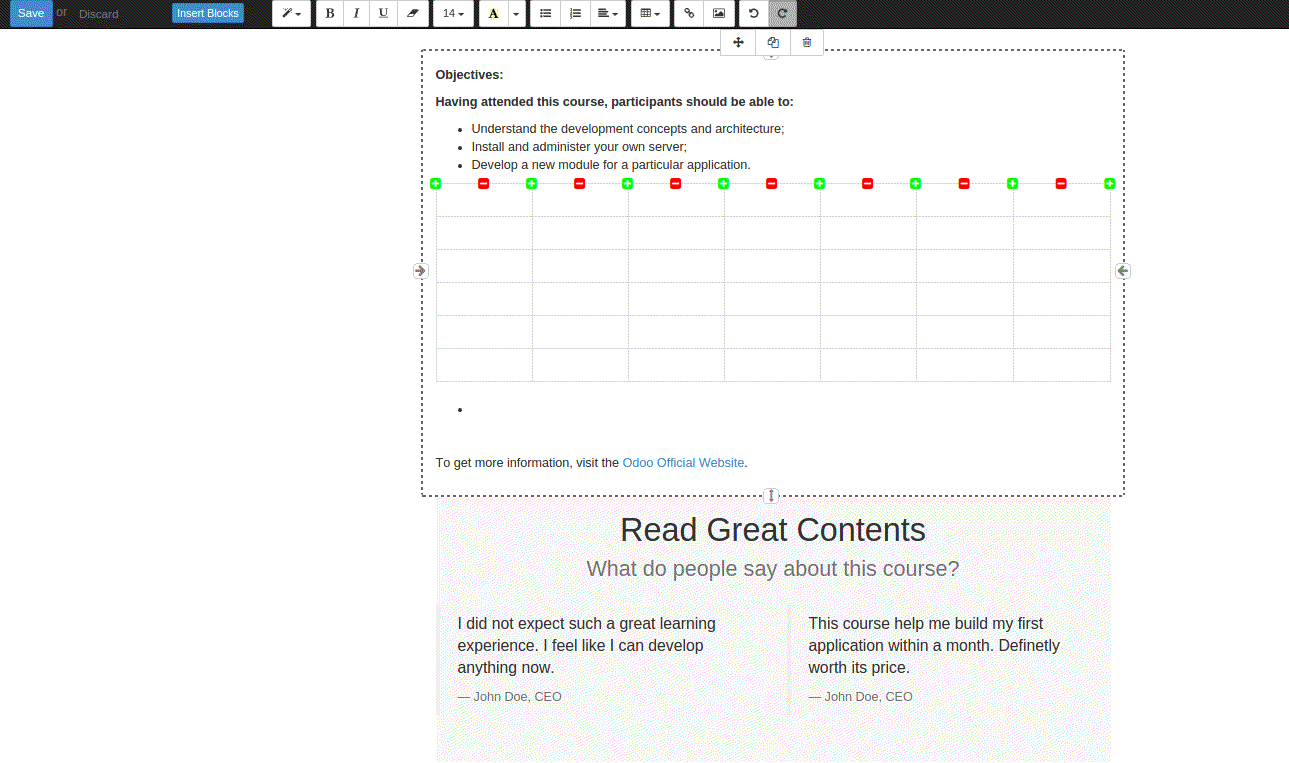Click the left-side block resize arrow handle
Image resolution: width=1289 pixels, height=763 pixels.
(420, 271)
